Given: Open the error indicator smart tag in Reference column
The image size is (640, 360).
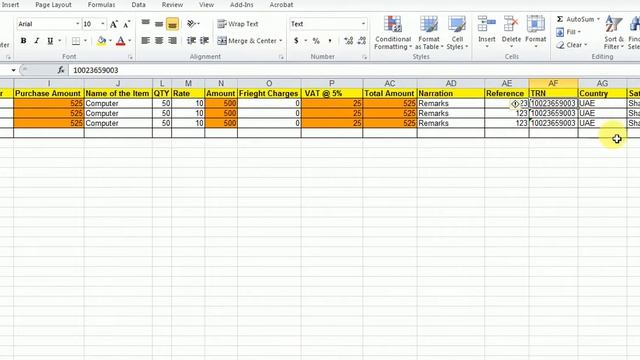Looking at the screenshot, I should click(515, 104).
